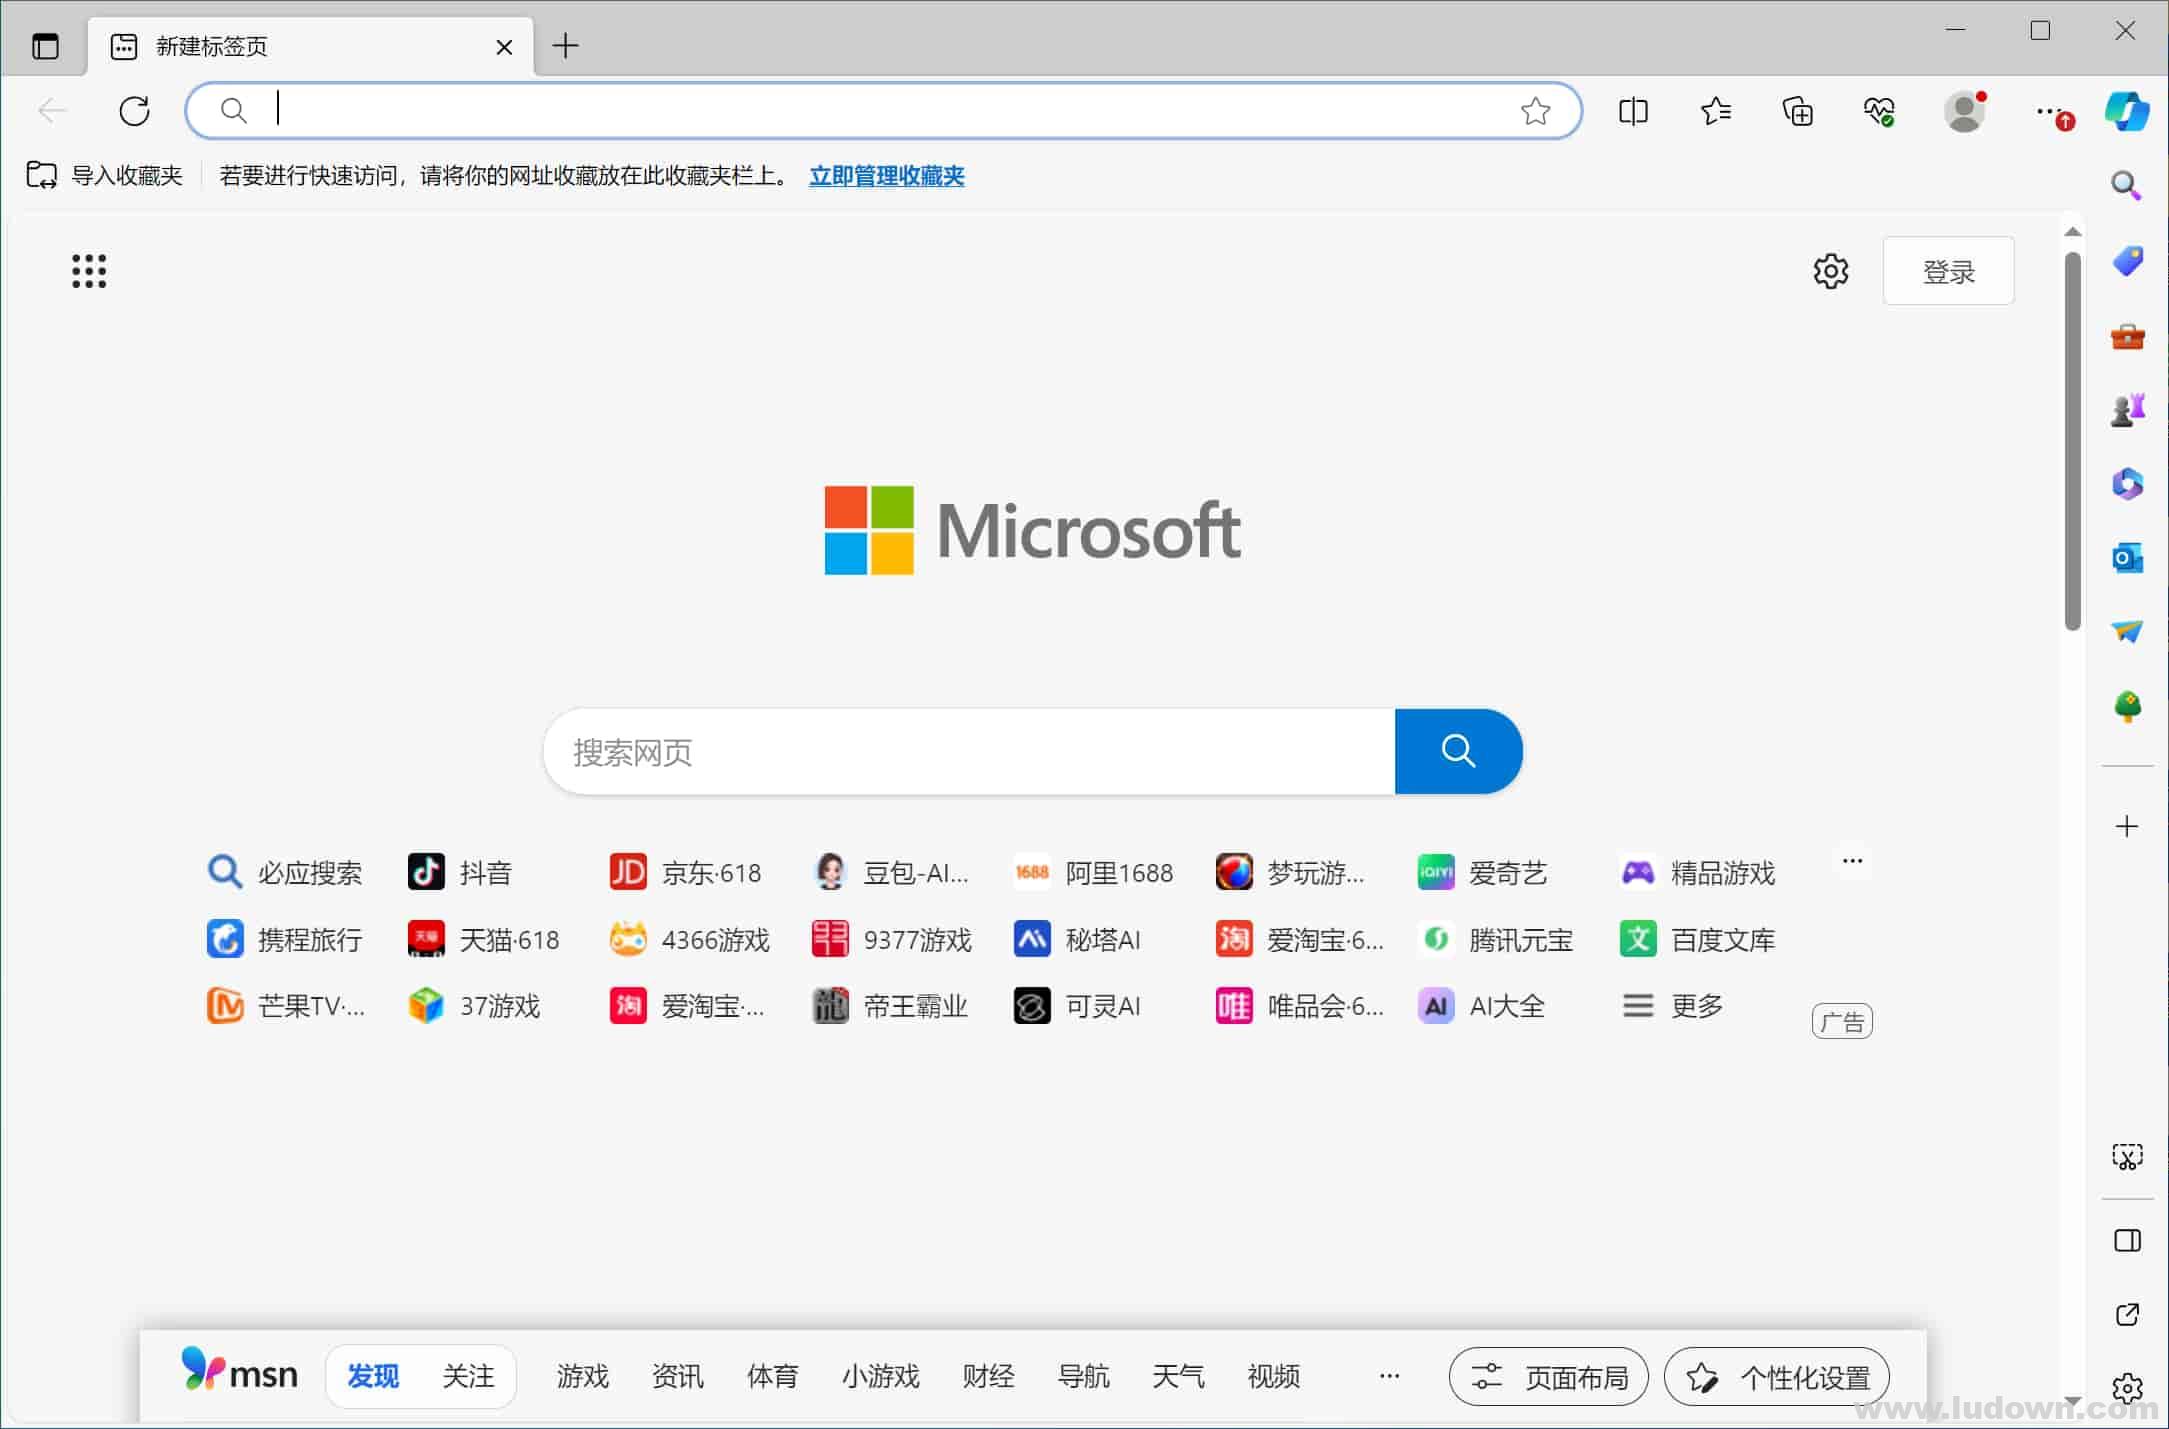Open the games chess sidebar icon
The height and width of the screenshot is (1429, 2169).
tap(2127, 410)
